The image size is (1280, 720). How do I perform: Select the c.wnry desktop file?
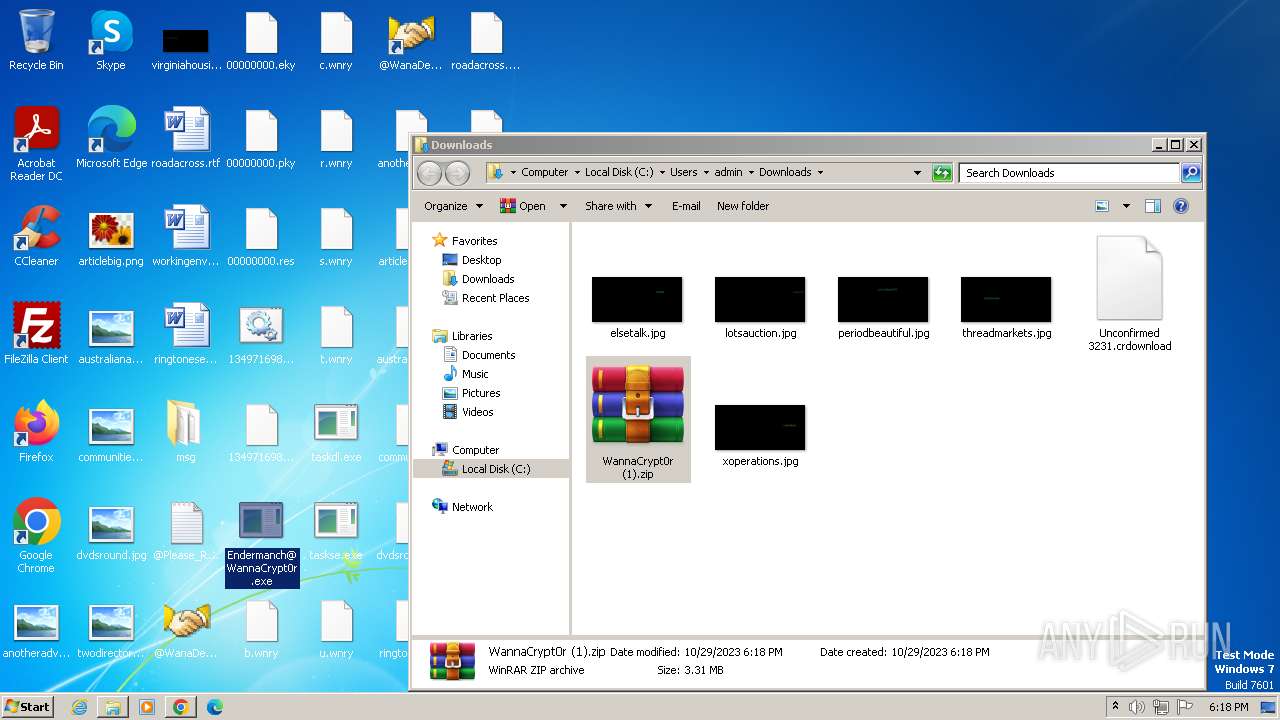pyautogui.click(x=336, y=42)
